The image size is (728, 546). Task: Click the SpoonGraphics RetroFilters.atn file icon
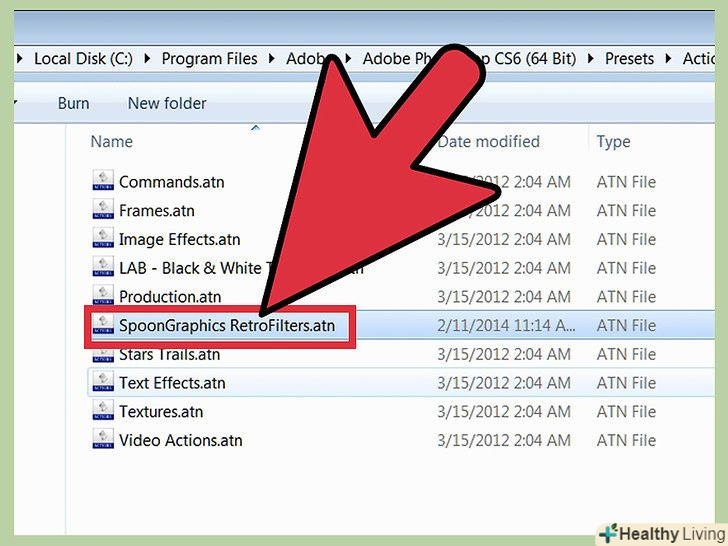point(103,324)
